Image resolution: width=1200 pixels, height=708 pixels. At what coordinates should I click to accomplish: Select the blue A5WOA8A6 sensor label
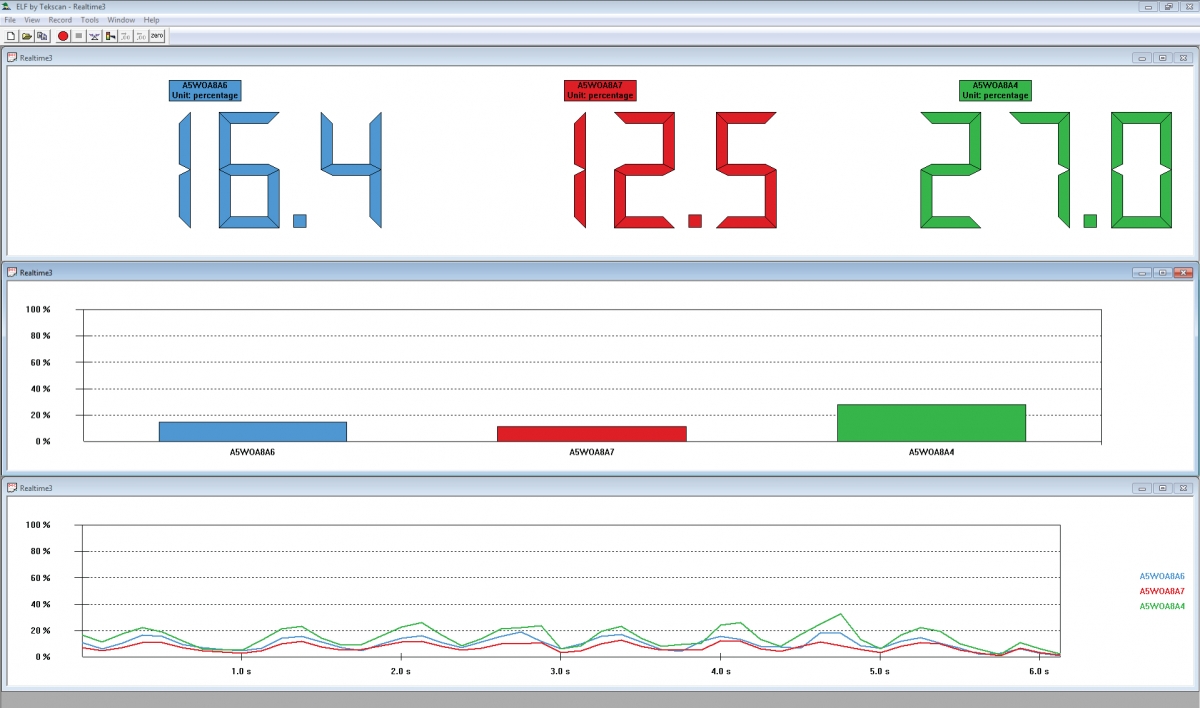205,90
